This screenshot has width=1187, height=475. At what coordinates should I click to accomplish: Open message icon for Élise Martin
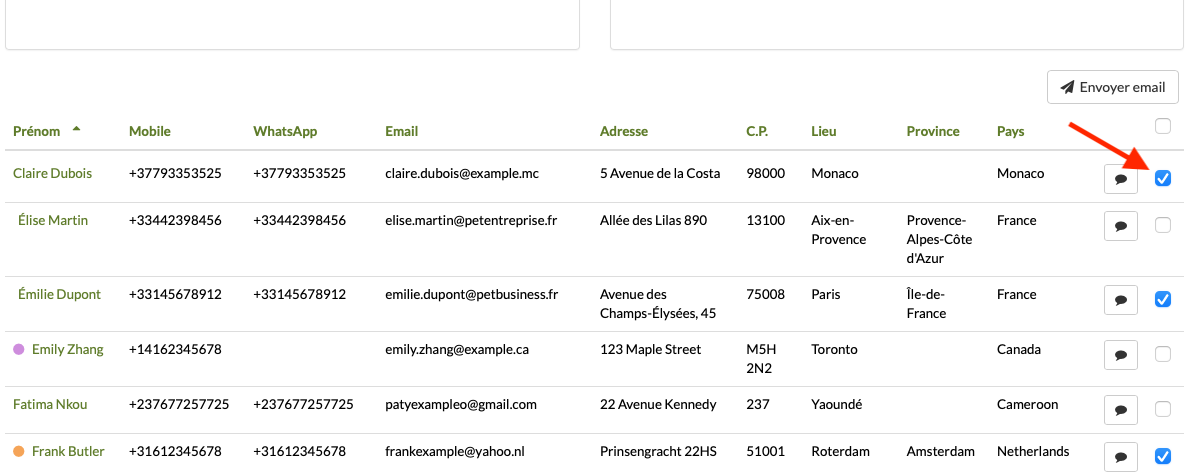pyautogui.click(x=1120, y=226)
